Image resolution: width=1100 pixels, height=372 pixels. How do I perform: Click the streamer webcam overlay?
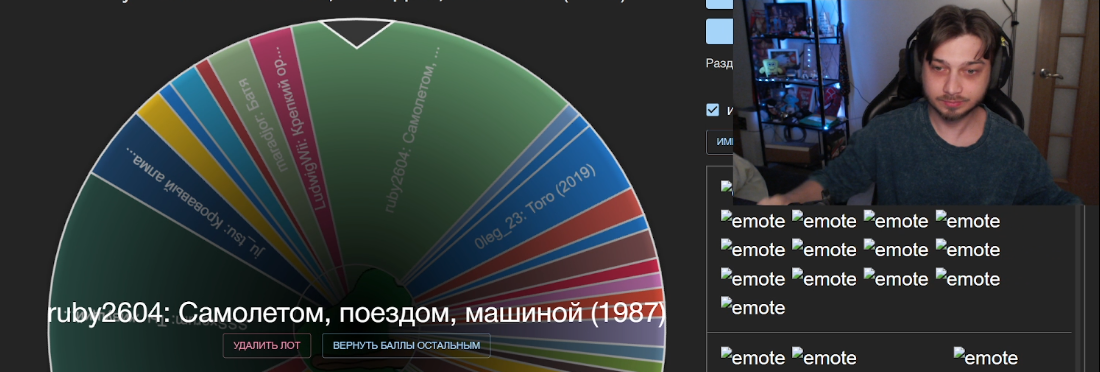(x=916, y=102)
